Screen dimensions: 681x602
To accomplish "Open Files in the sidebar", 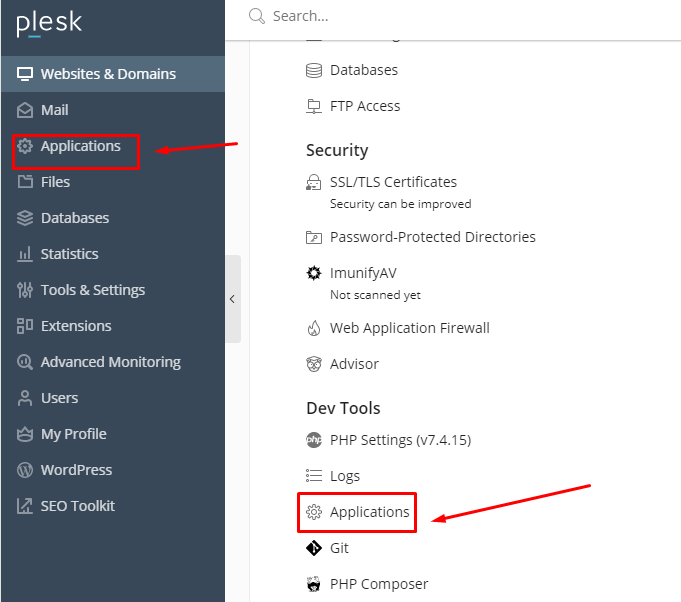I will pos(113,182).
